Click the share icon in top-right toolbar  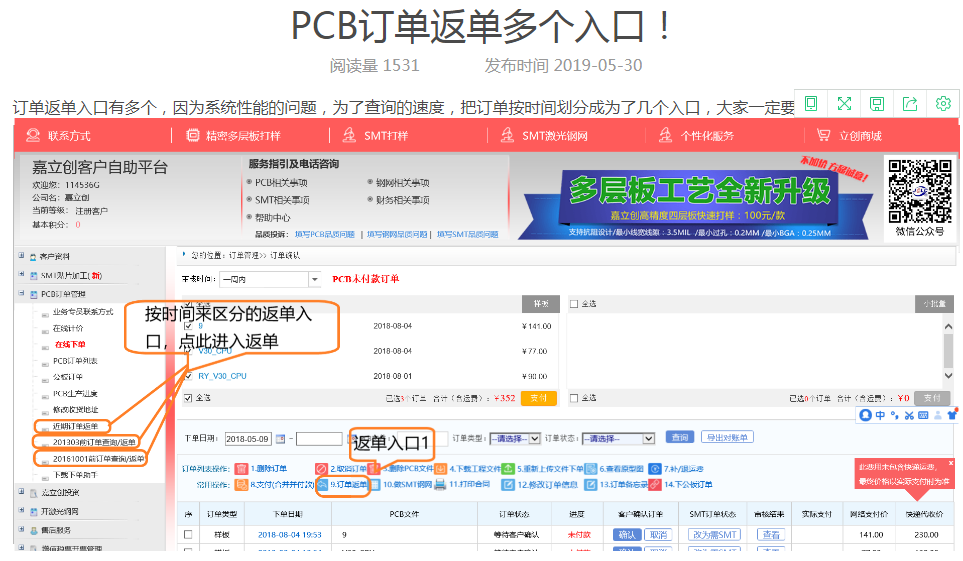pos(909,104)
